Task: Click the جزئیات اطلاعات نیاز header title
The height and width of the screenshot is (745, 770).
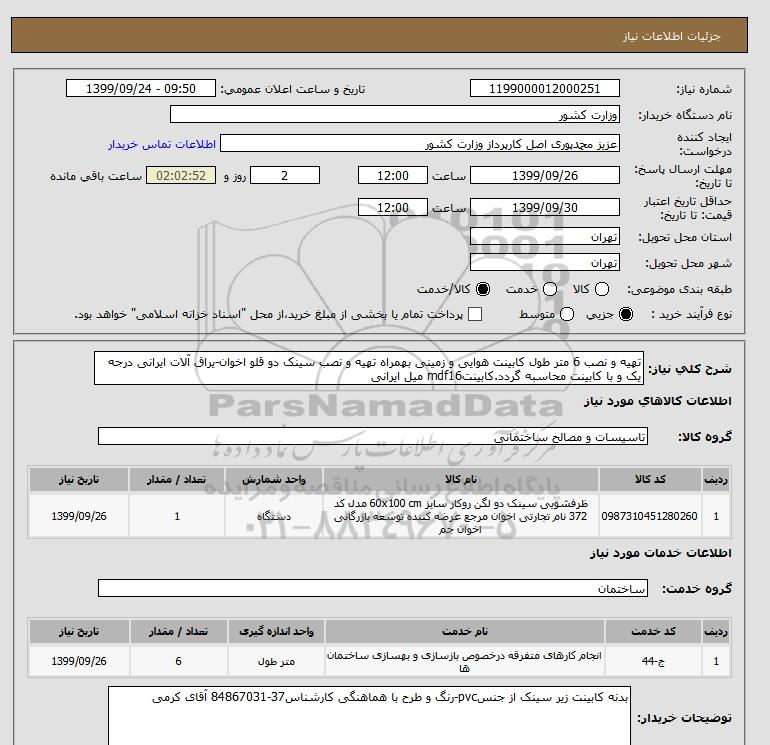Action: 671,36
